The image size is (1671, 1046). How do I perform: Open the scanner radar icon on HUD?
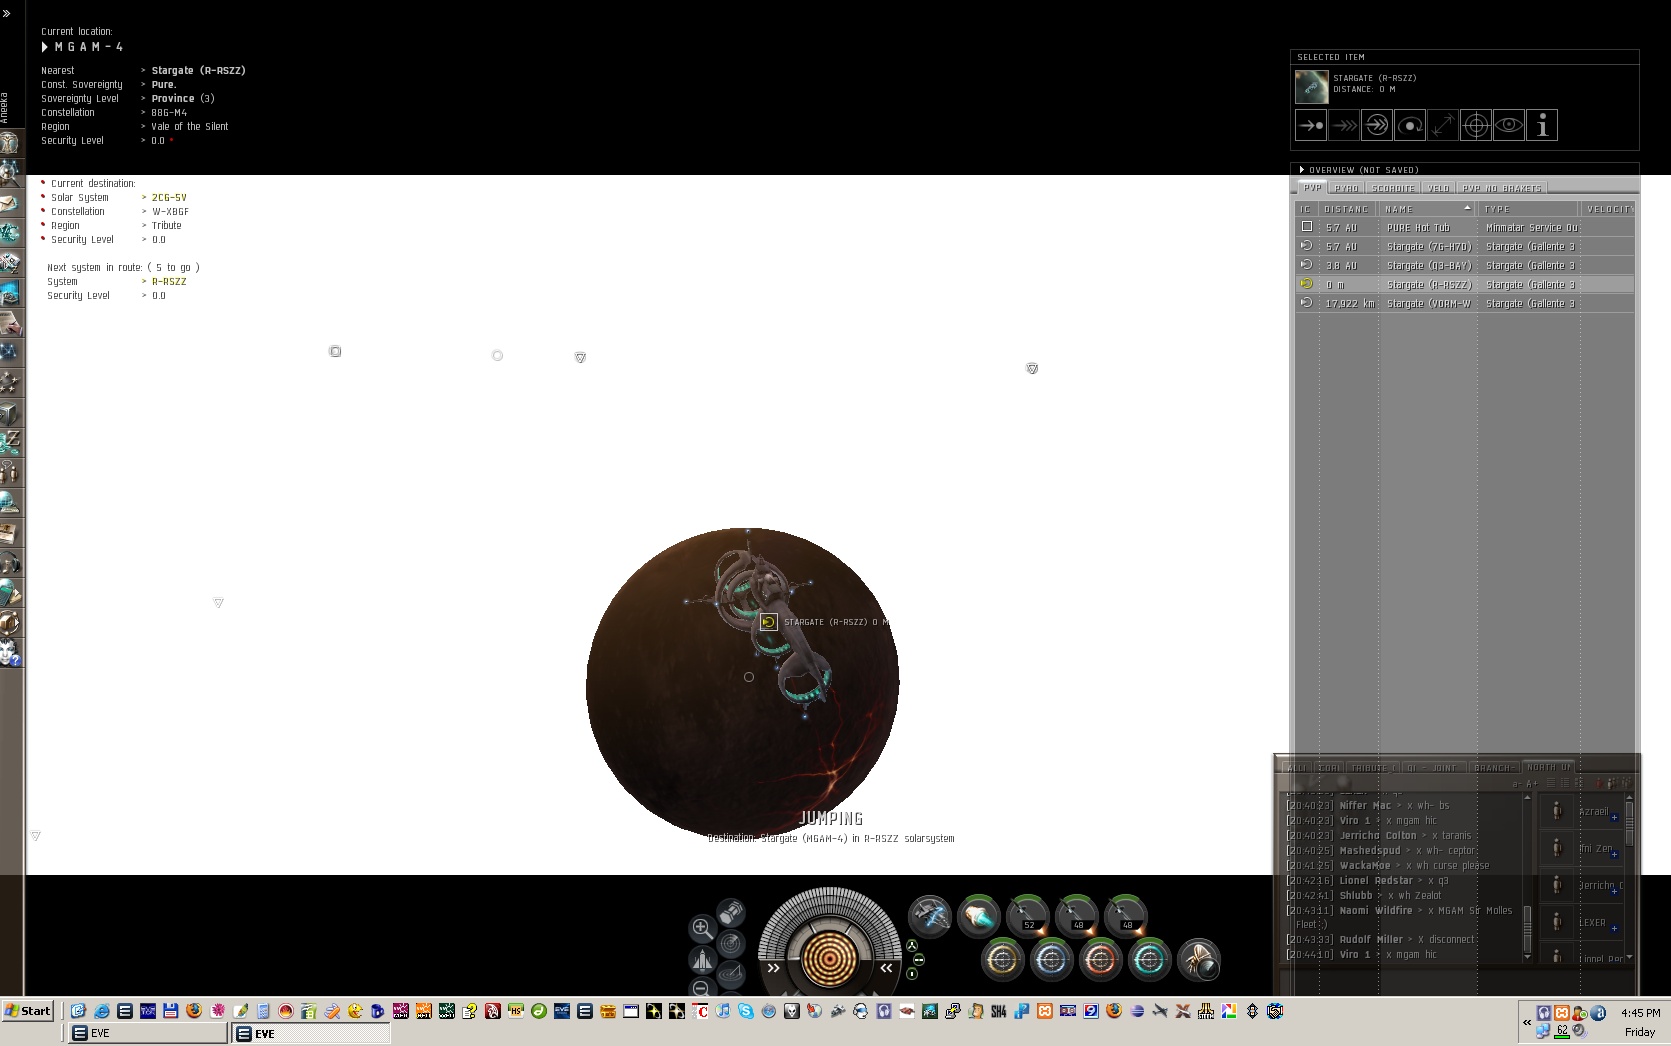point(731,943)
